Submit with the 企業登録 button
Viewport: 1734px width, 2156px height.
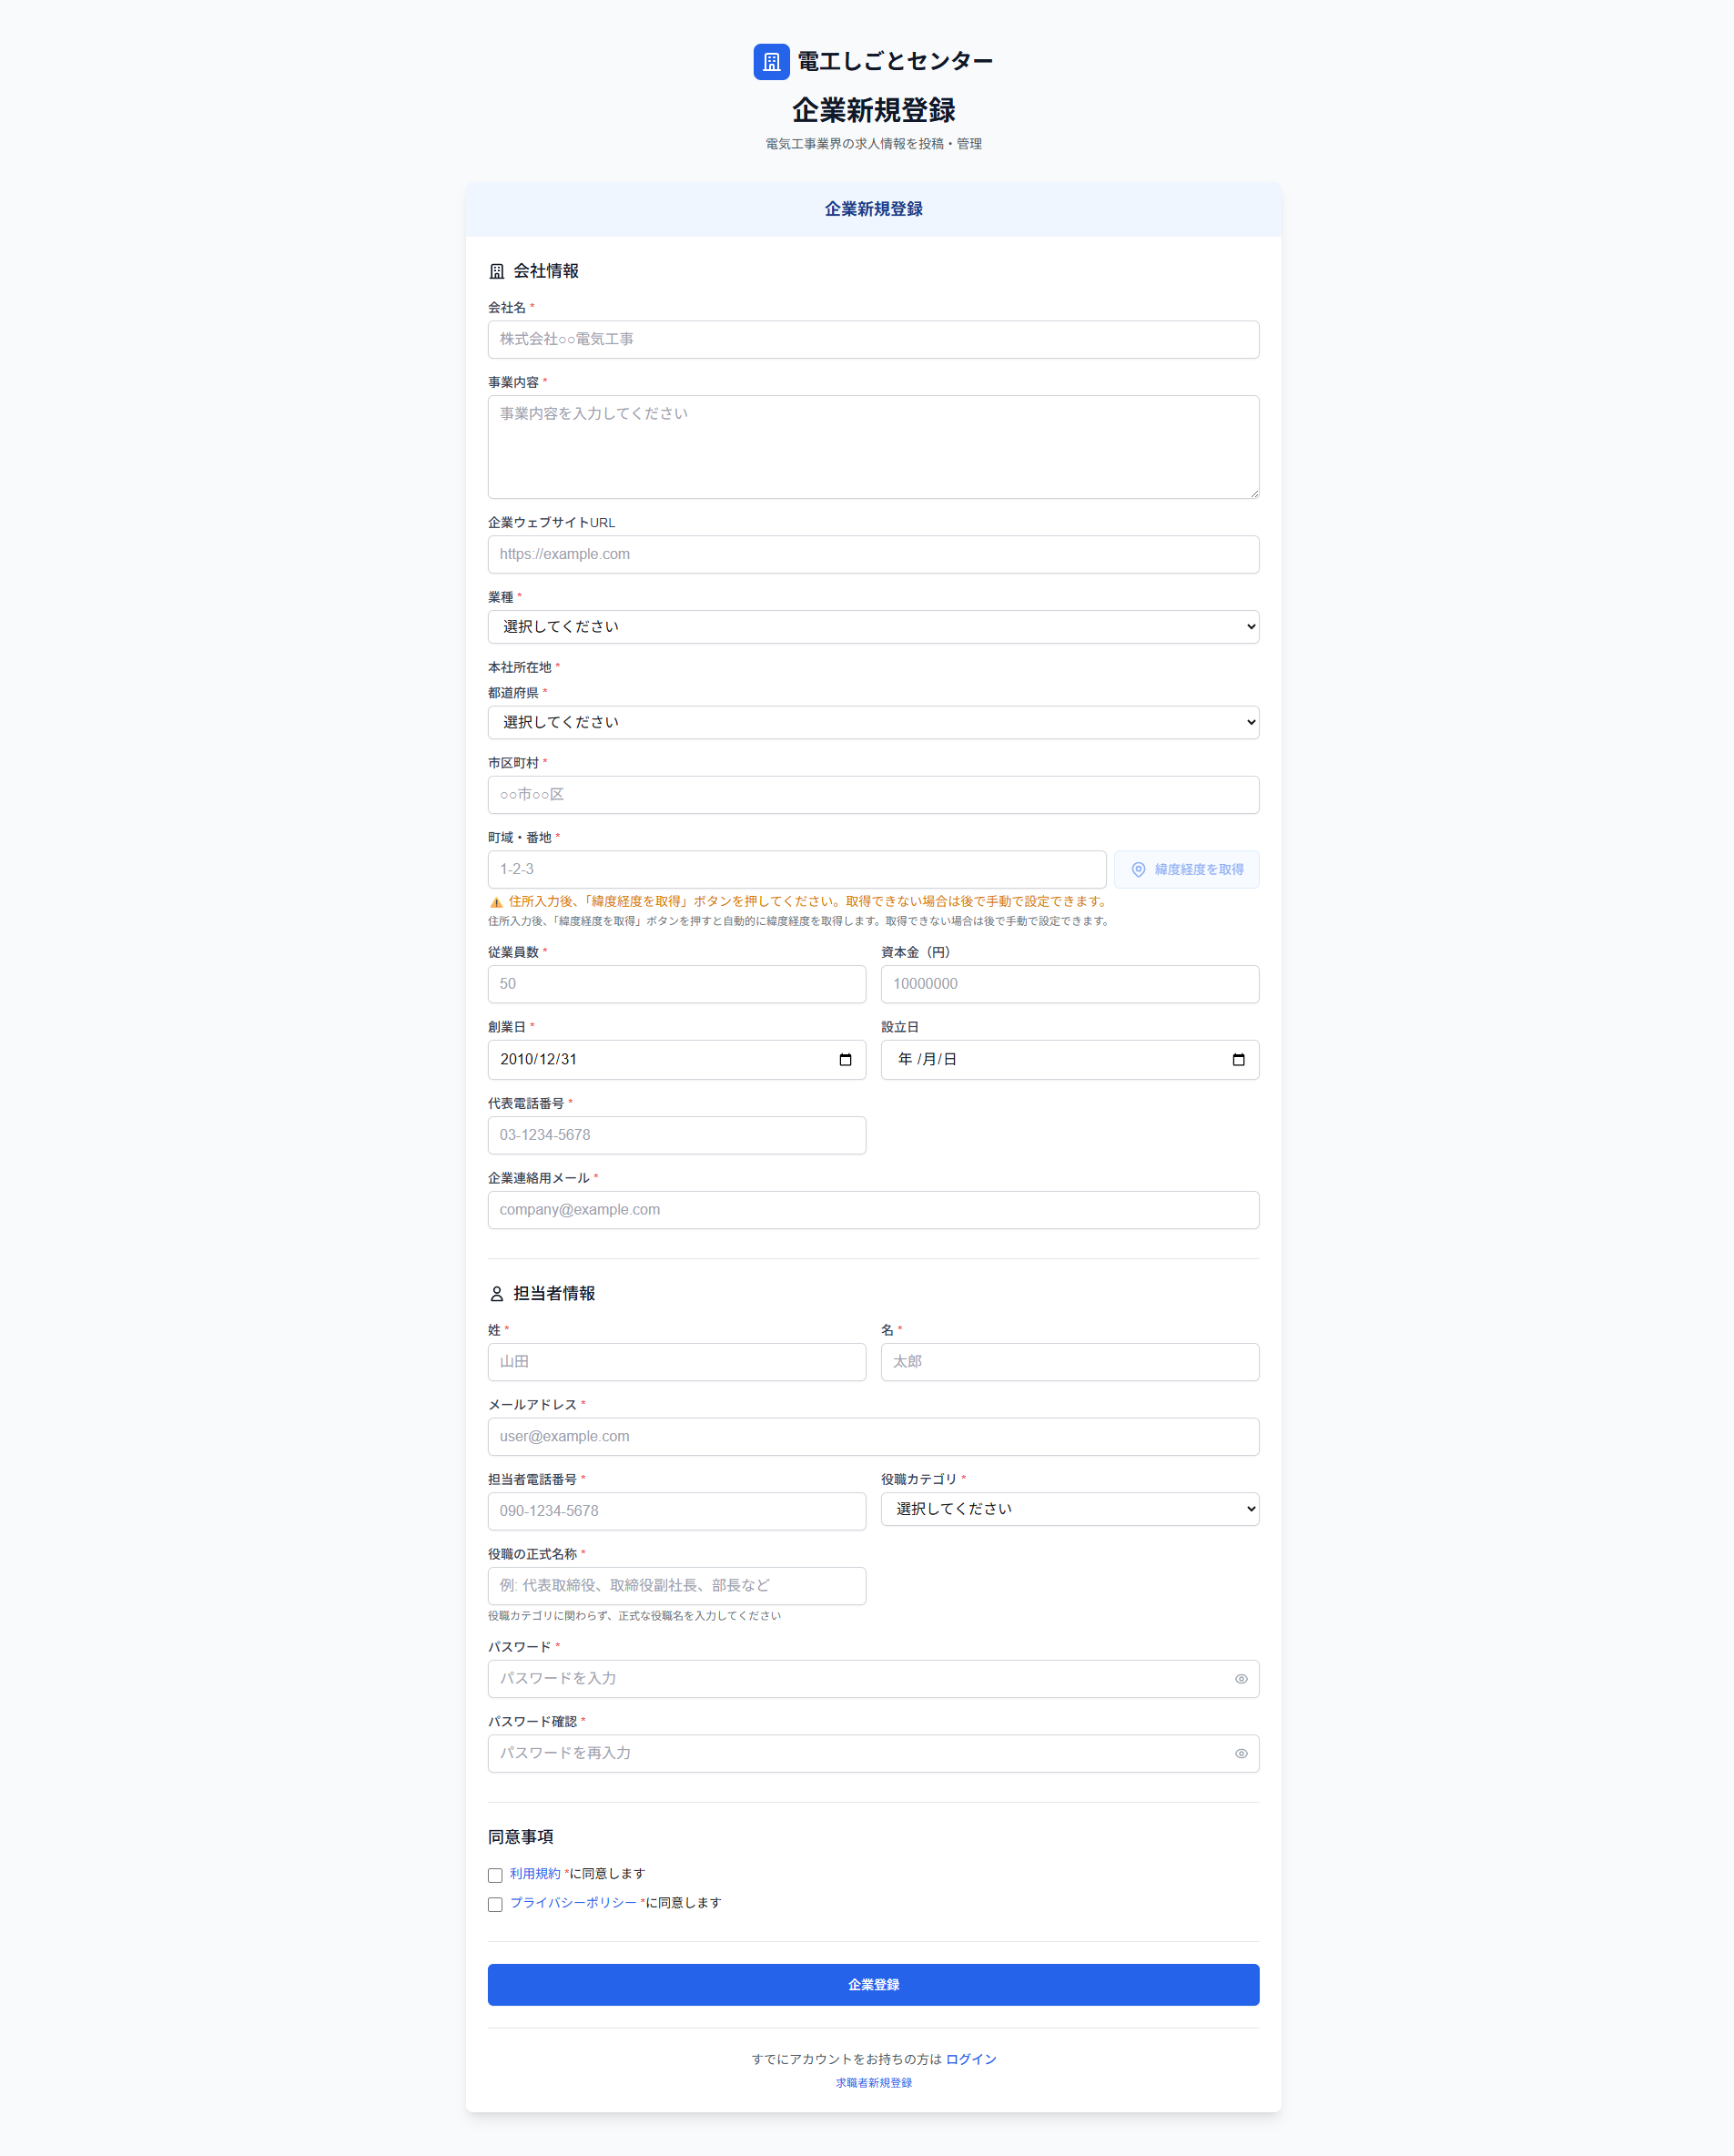point(872,1985)
